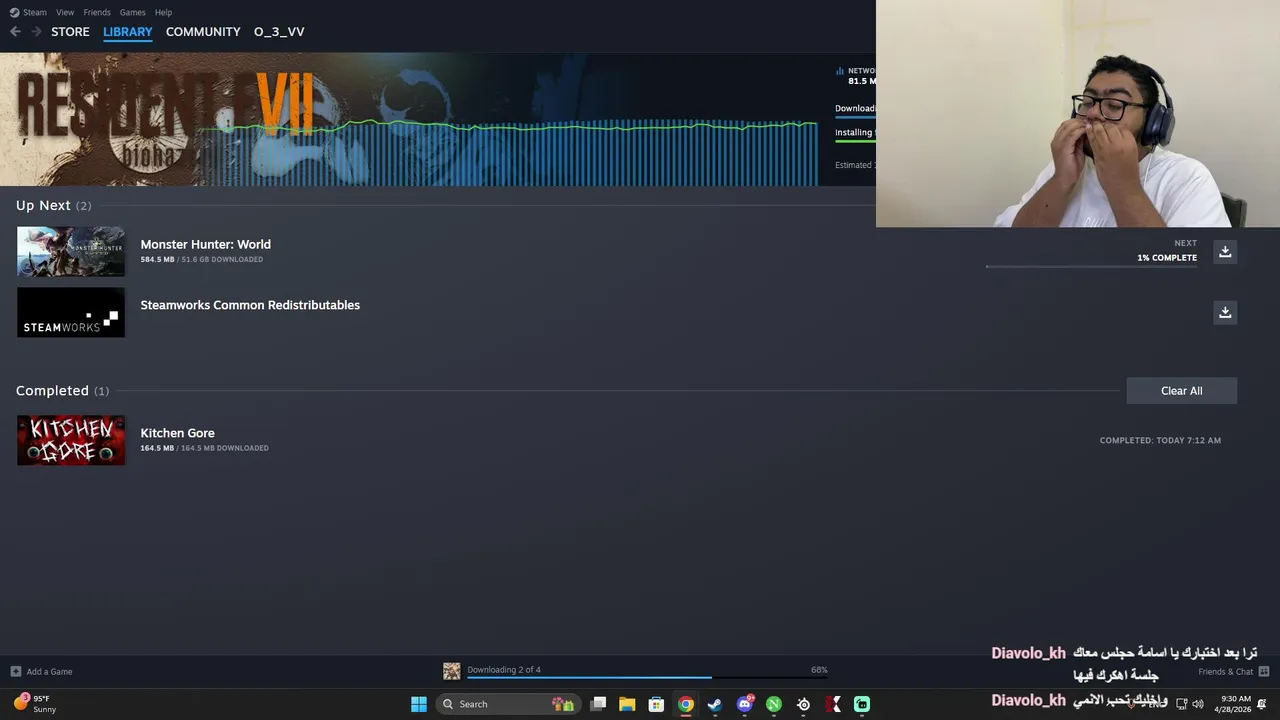This screenshot has width=1280, height=720.
Task: Click the Steam logo in the title bar
Action: (14, 12)
